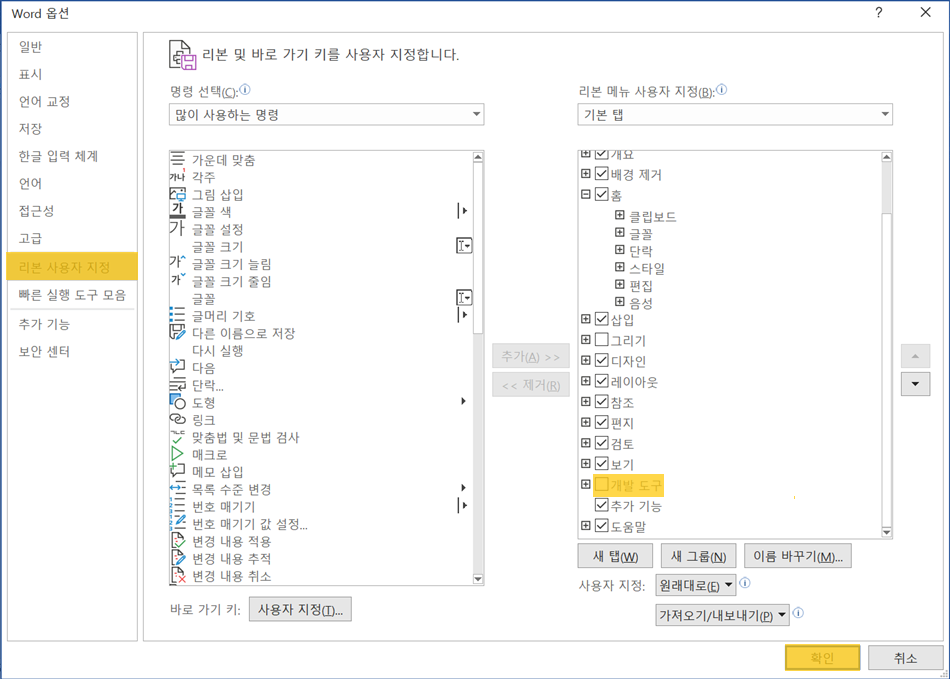
Task: Select the 가운데 맞춤 command icon
Action: tap(178, 159)
